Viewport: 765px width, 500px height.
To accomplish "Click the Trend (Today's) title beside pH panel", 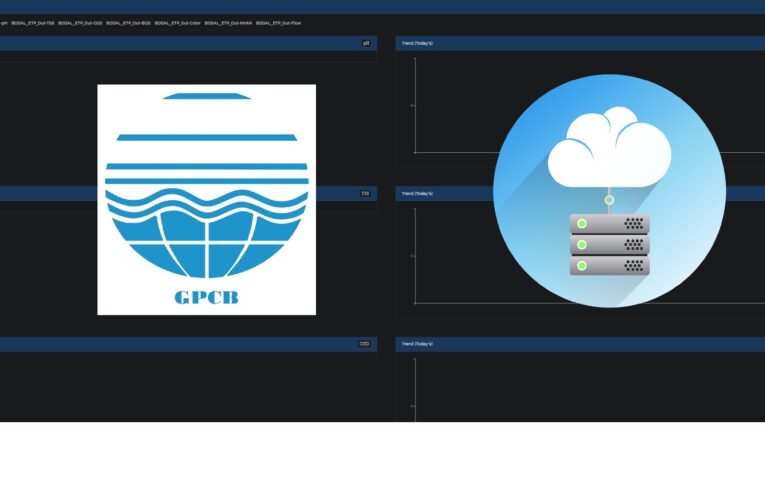I will coord(417,43).
